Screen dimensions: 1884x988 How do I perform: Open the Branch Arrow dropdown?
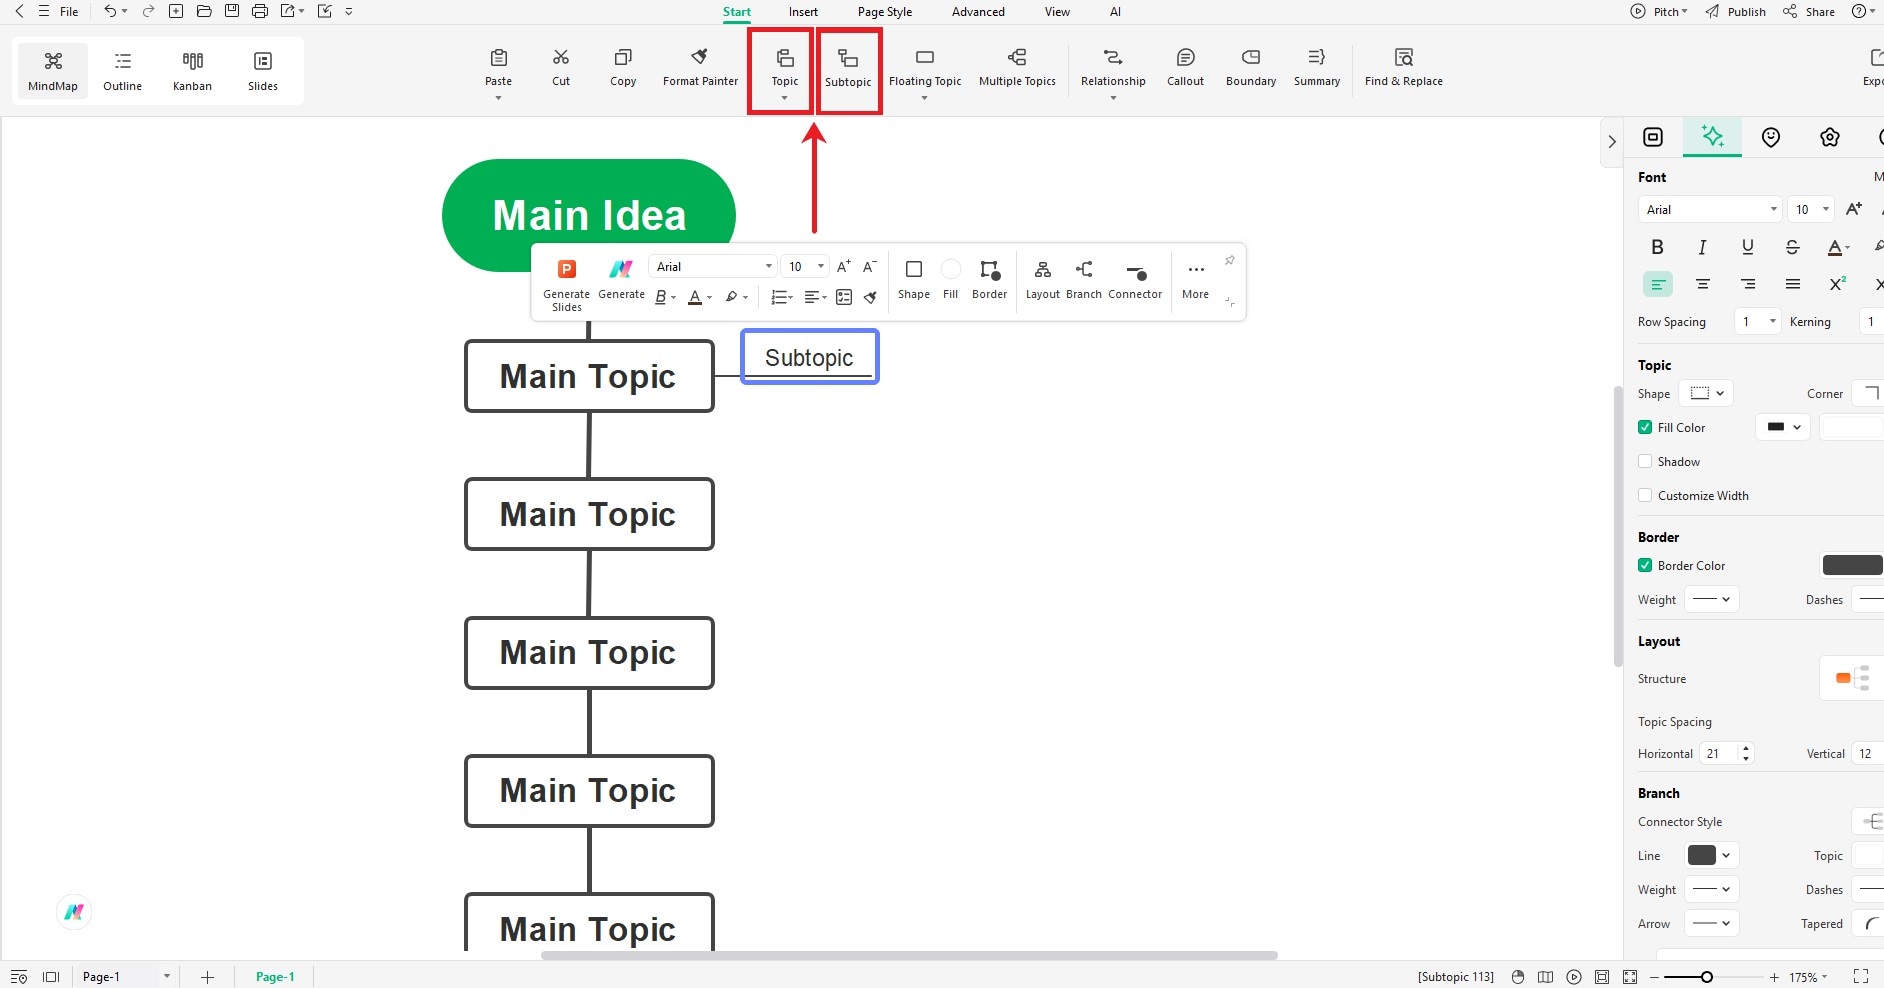[x=1712, y=923]
